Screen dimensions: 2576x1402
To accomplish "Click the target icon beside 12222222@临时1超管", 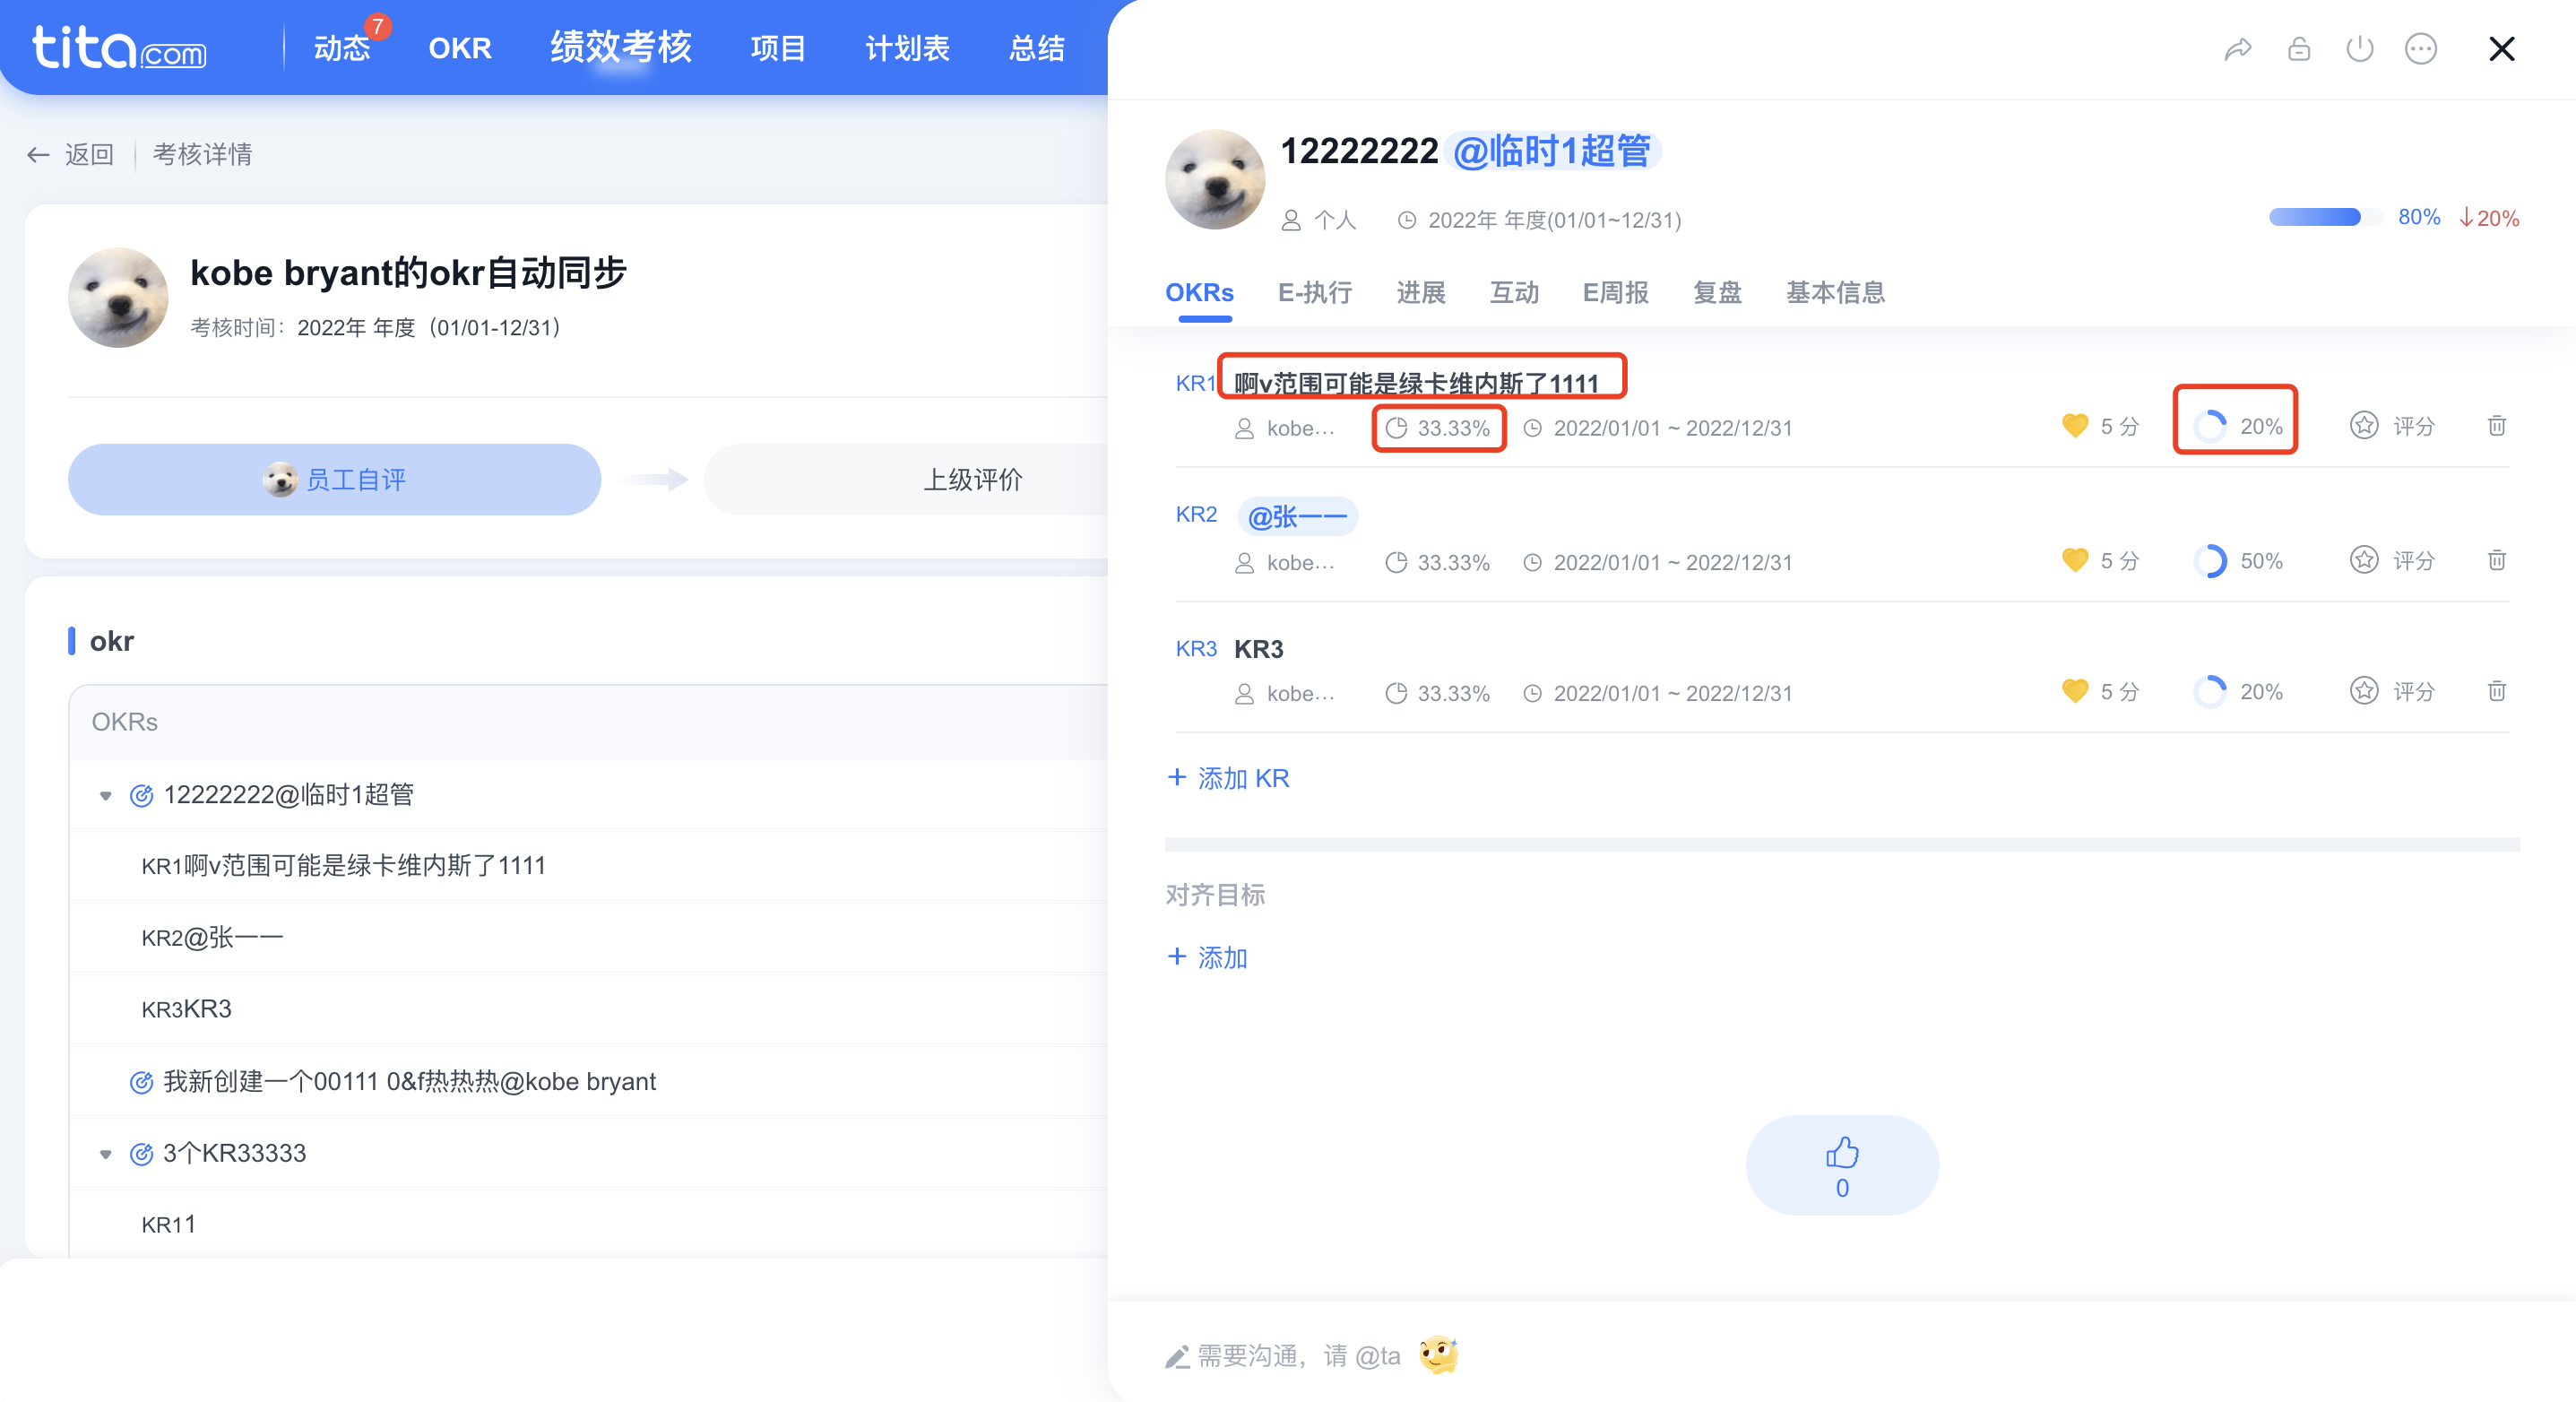I will click(x=141, y=795).
